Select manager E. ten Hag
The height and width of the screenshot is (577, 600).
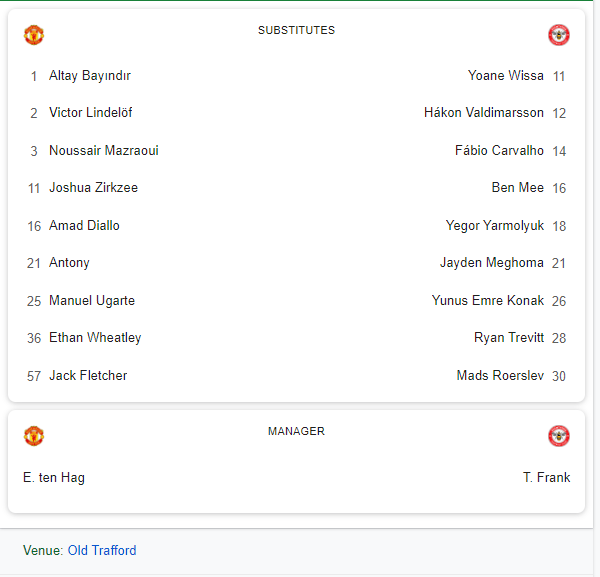coord(54,478)
